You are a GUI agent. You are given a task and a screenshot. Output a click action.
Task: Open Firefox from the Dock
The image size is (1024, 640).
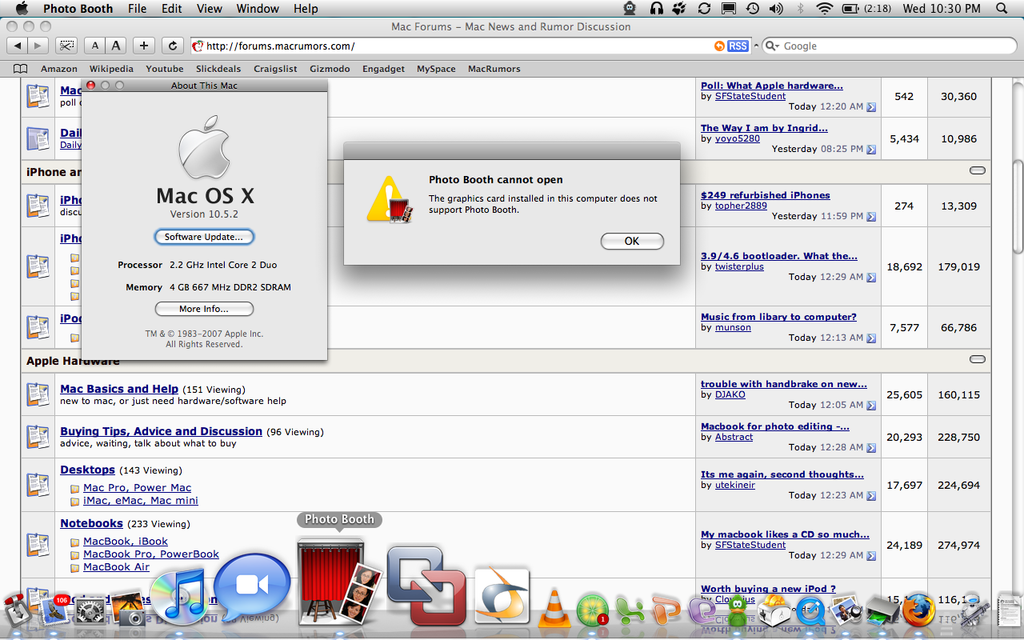pyautogui.click(x=918, y=610)
